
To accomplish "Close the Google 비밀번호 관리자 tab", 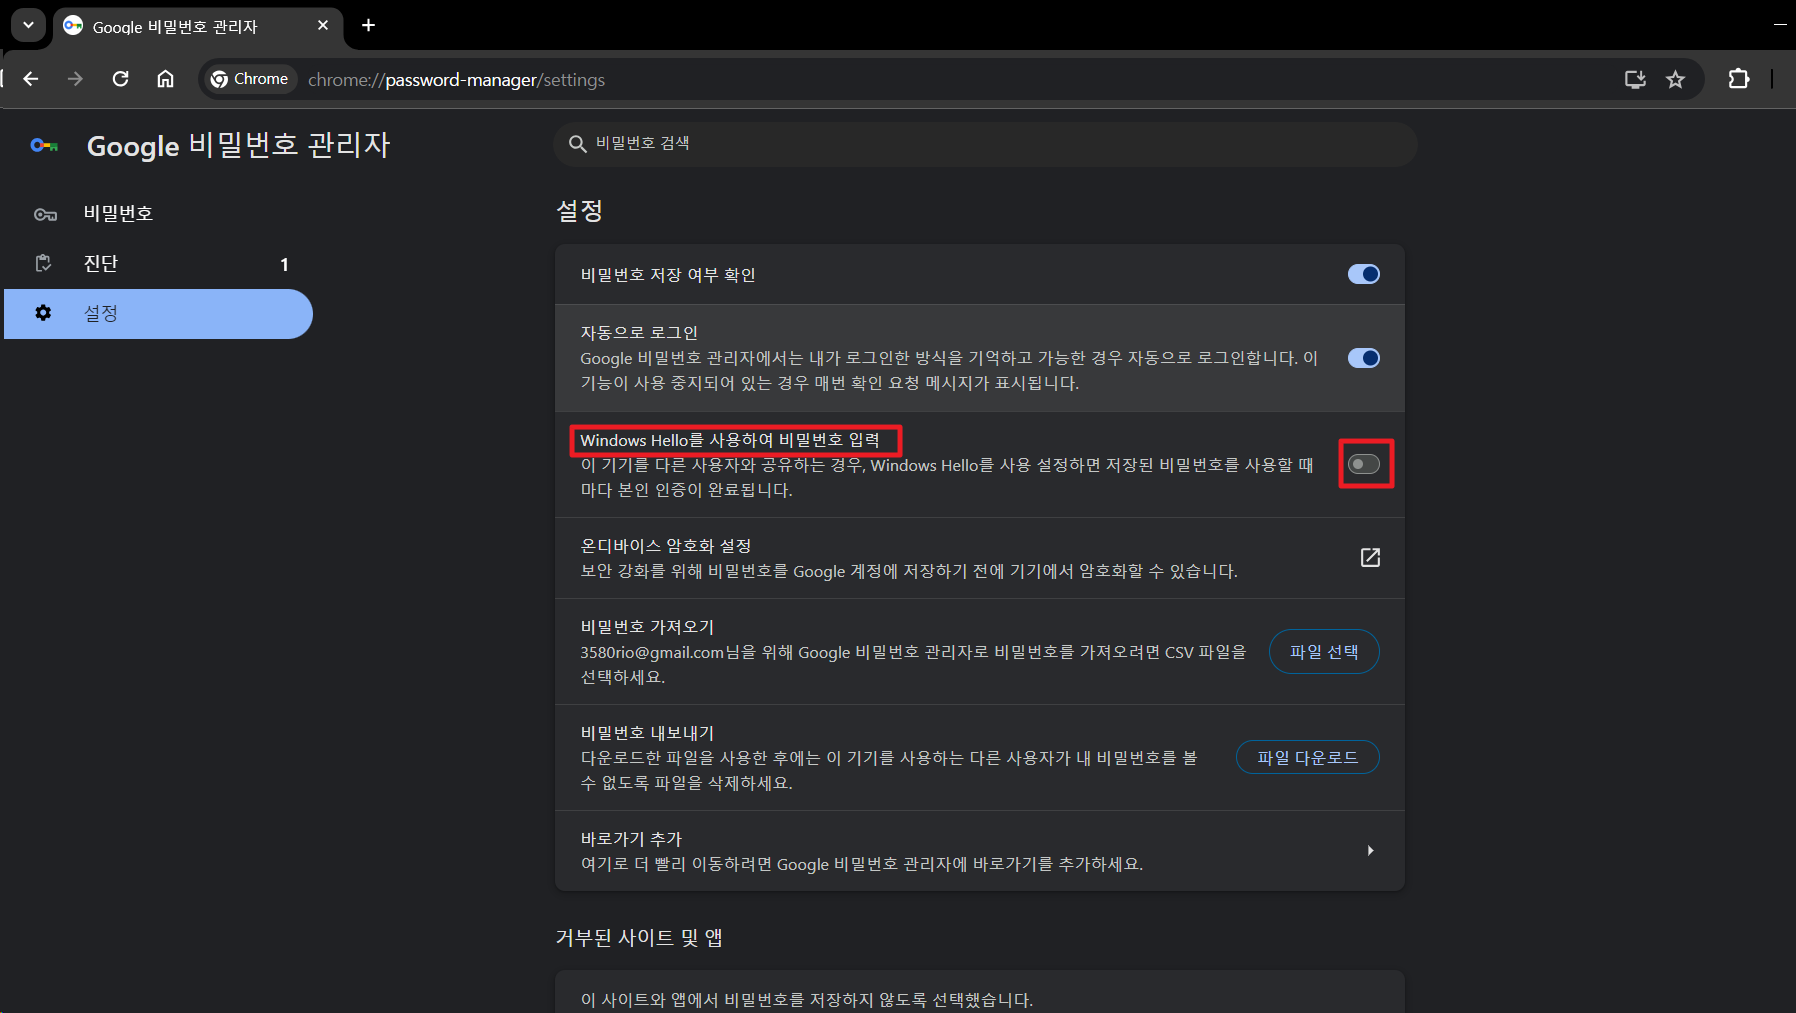I will [x=322, y=25].
